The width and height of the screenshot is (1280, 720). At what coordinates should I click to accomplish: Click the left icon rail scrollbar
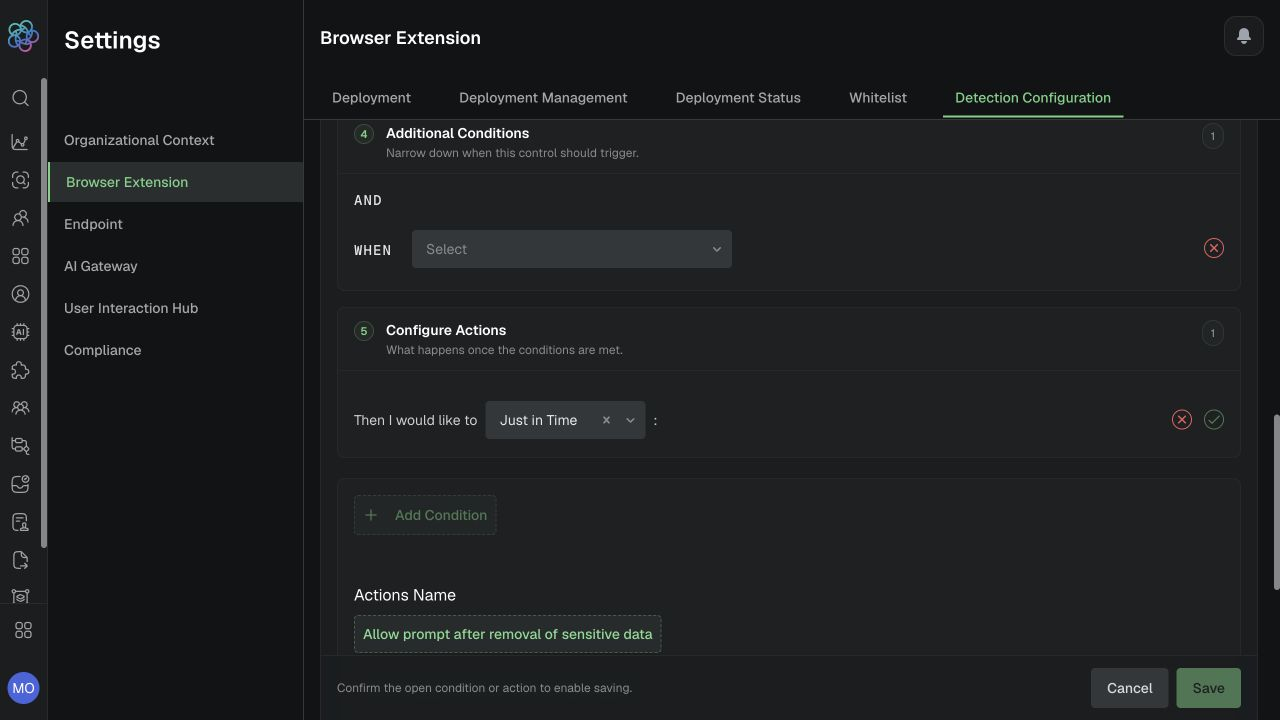[x=43, y=312]
